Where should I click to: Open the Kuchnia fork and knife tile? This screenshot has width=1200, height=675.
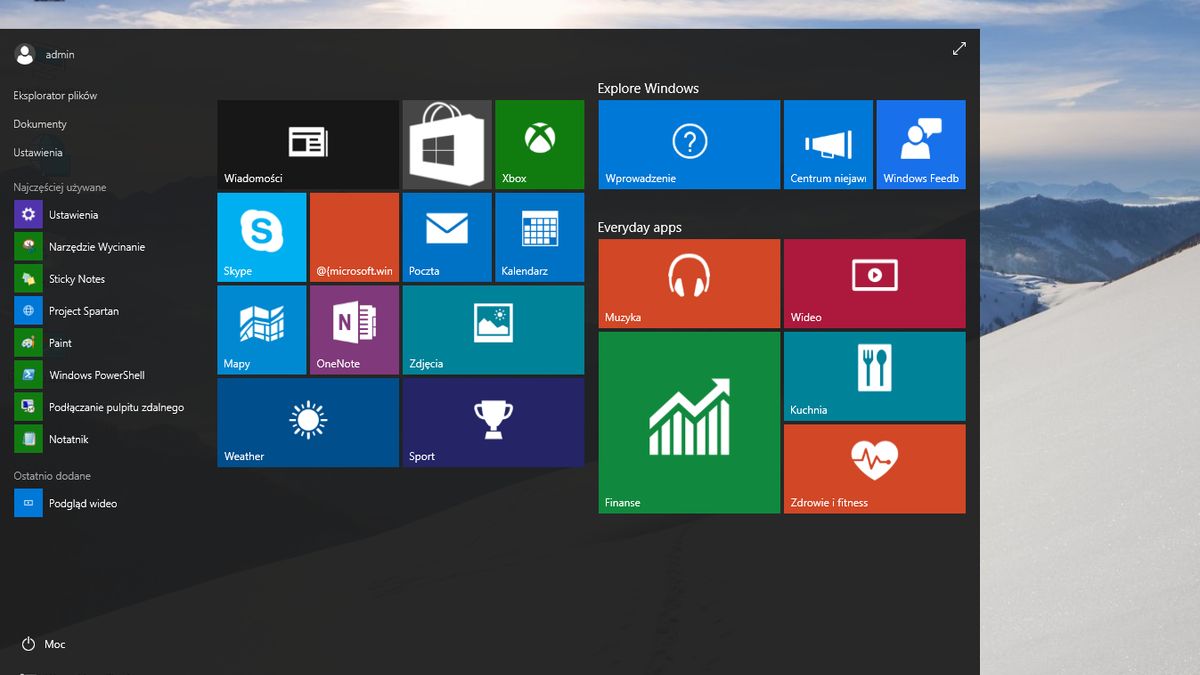pyautogui.click(x=875, y=376)
